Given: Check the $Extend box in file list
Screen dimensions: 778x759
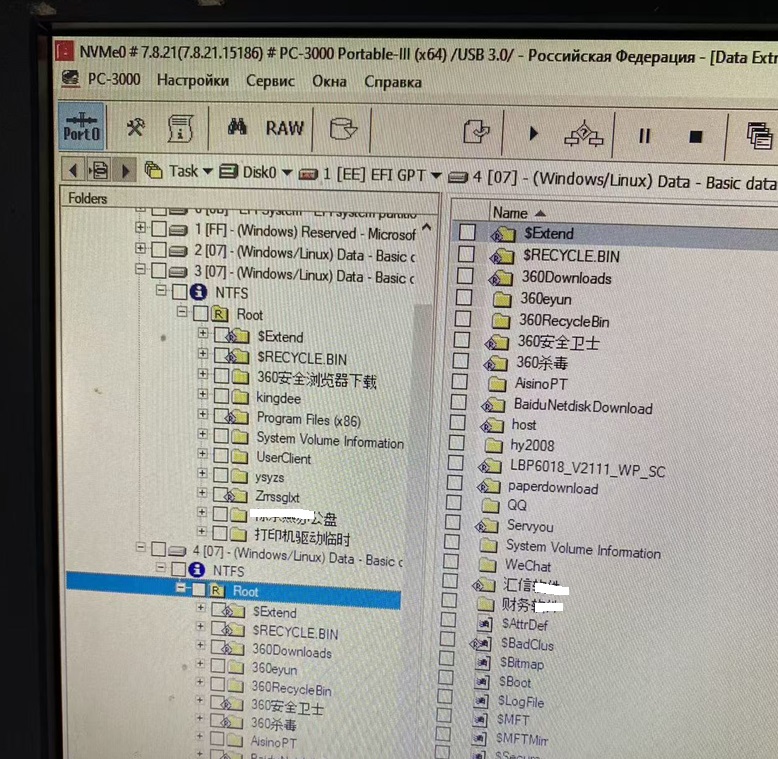Looking at the screenshot, I should click(x=467, y=232).
